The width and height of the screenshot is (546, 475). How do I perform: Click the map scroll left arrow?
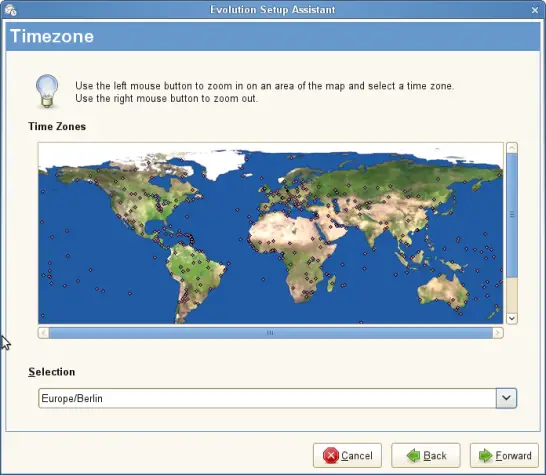pos(44,333)
